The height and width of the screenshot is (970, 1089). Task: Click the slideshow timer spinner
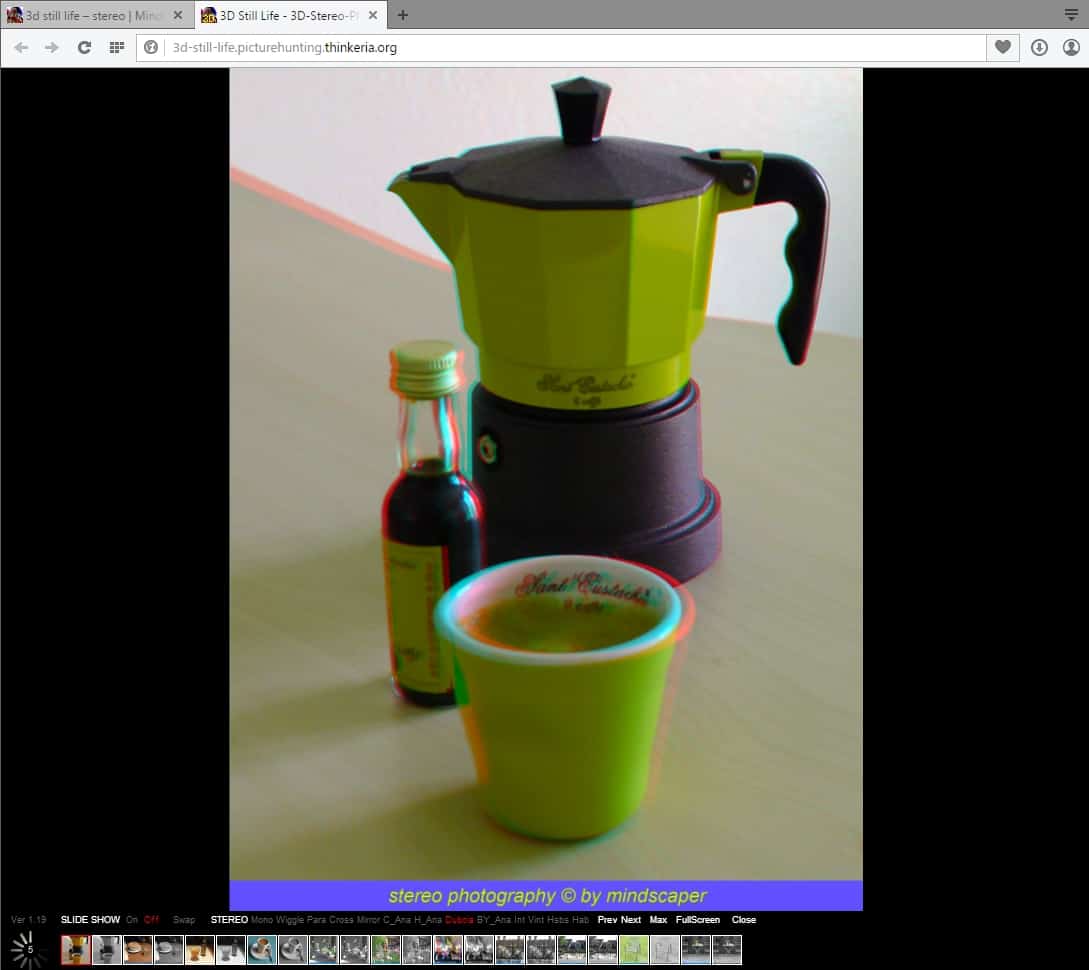pyautogui.click(x=29, y=949)
